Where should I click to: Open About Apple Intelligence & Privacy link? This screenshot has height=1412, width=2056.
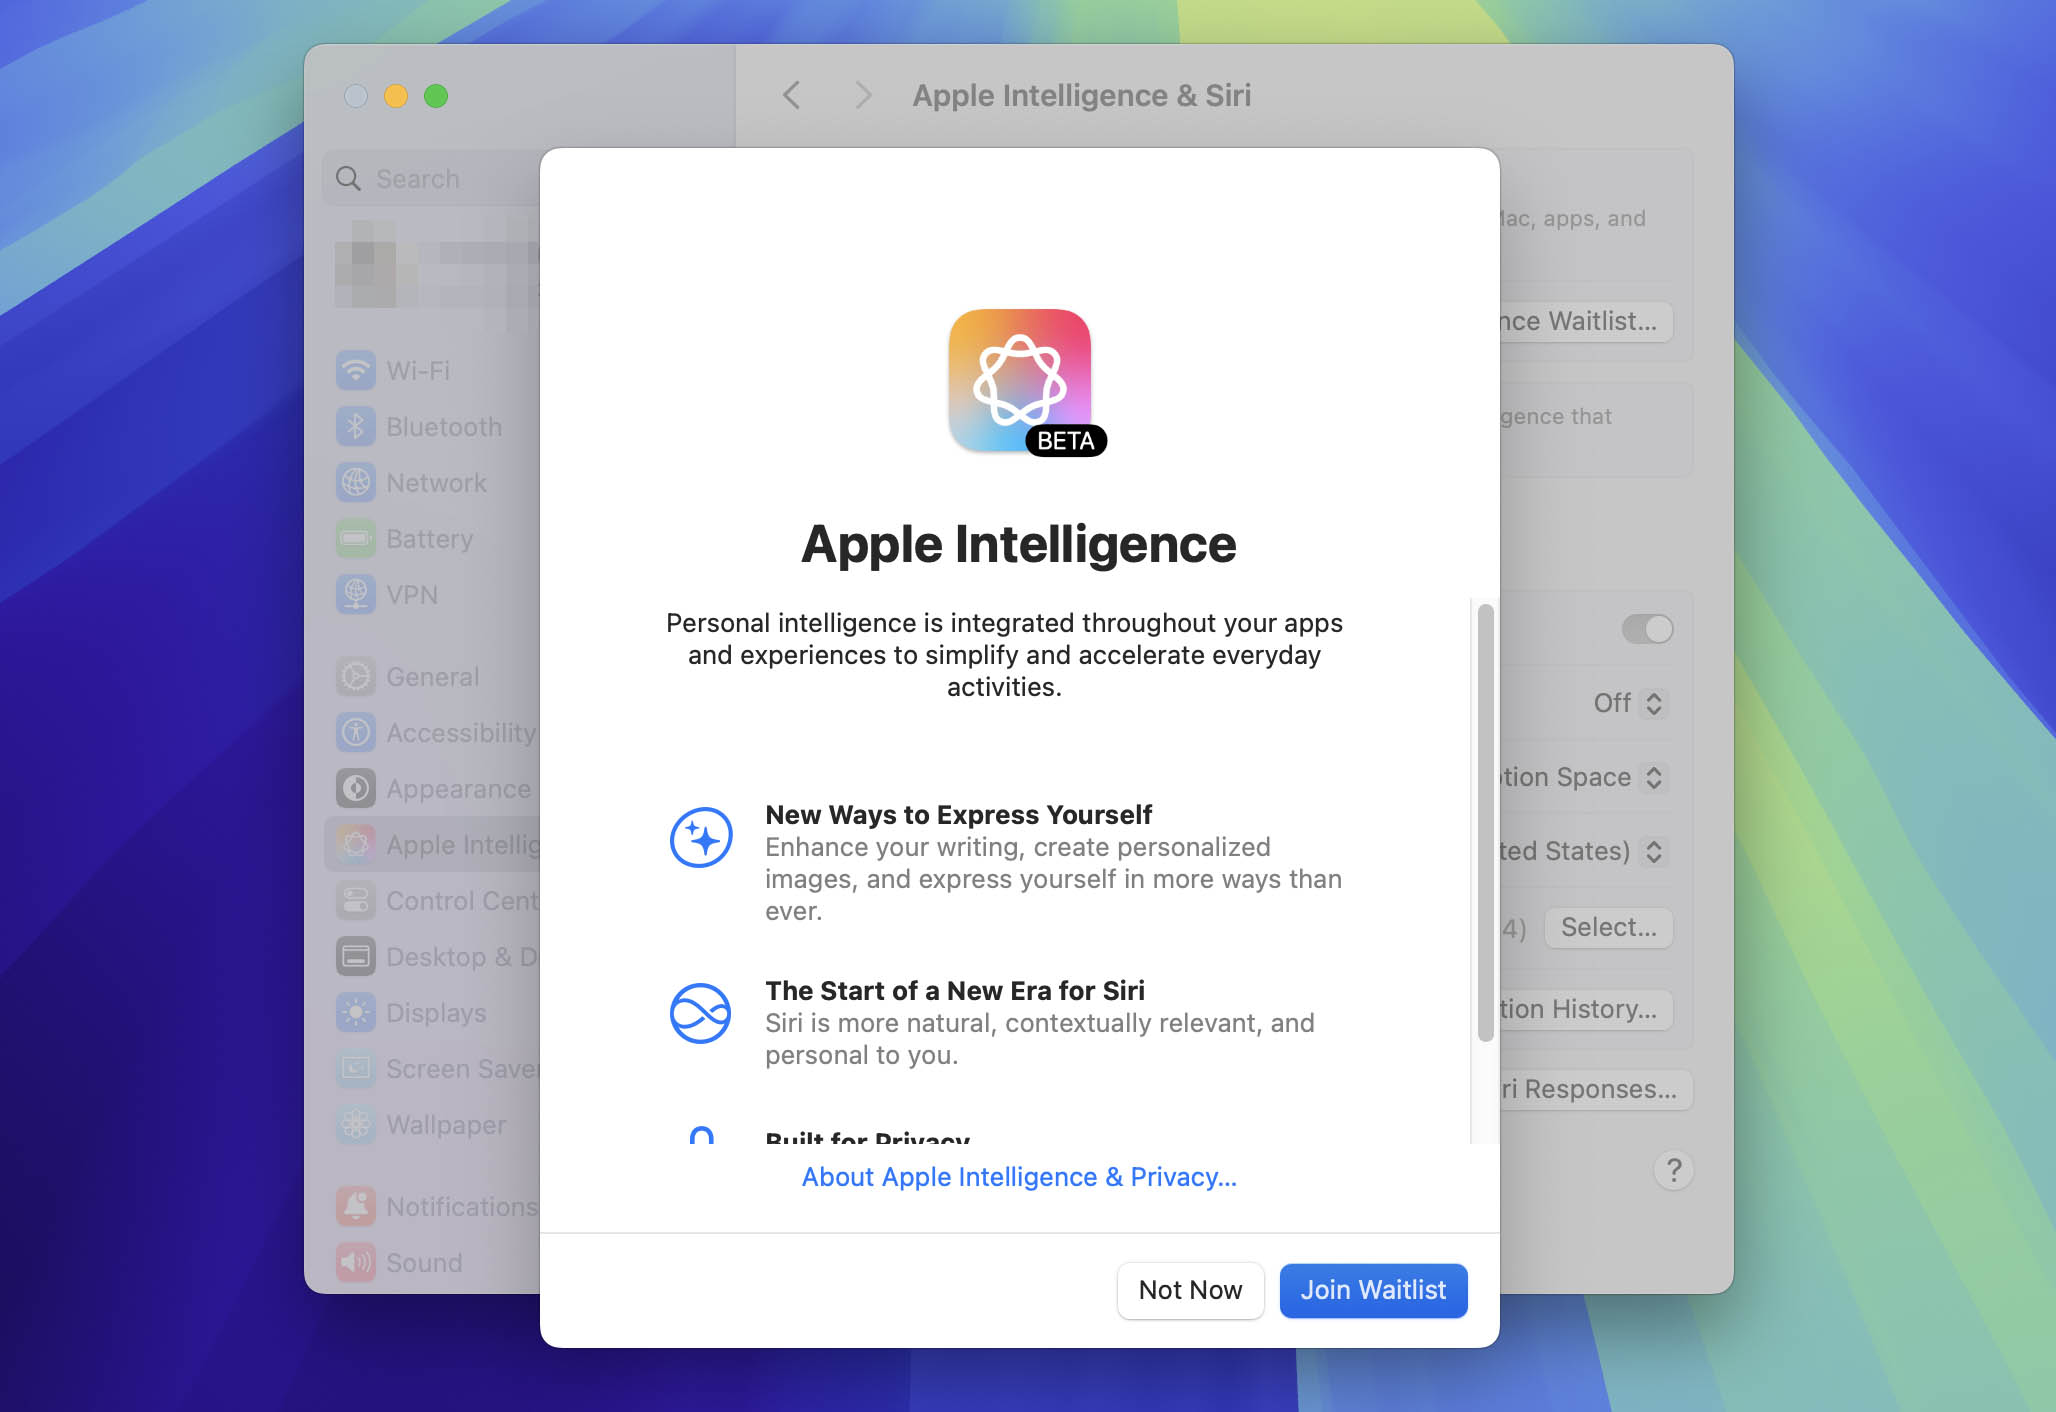click(x=1017, y=1176)
